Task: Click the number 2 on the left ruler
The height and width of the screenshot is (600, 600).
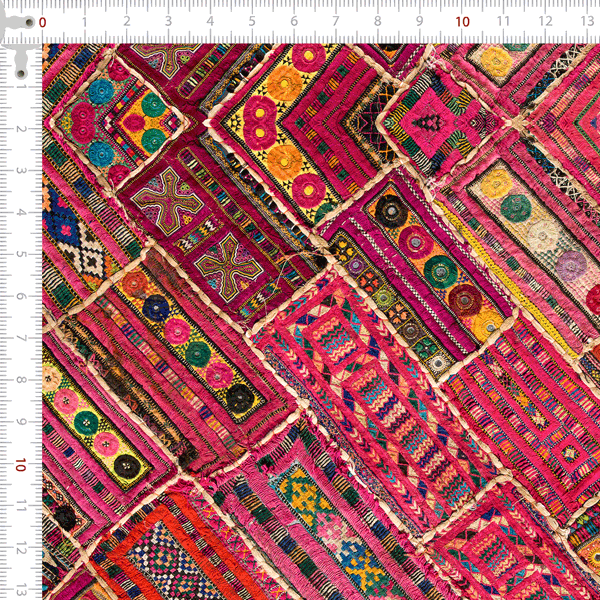Action: (x=21, y=129)
